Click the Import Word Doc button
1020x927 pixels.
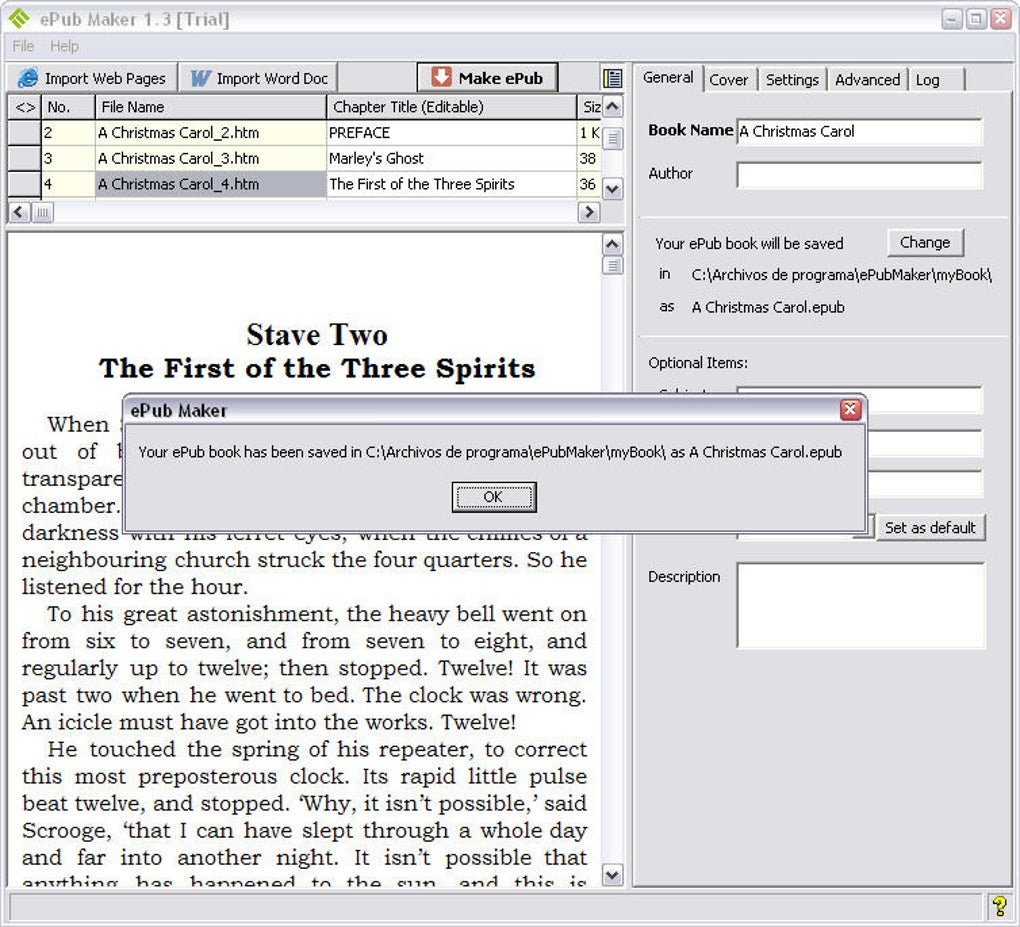click(x=258, y=79)
